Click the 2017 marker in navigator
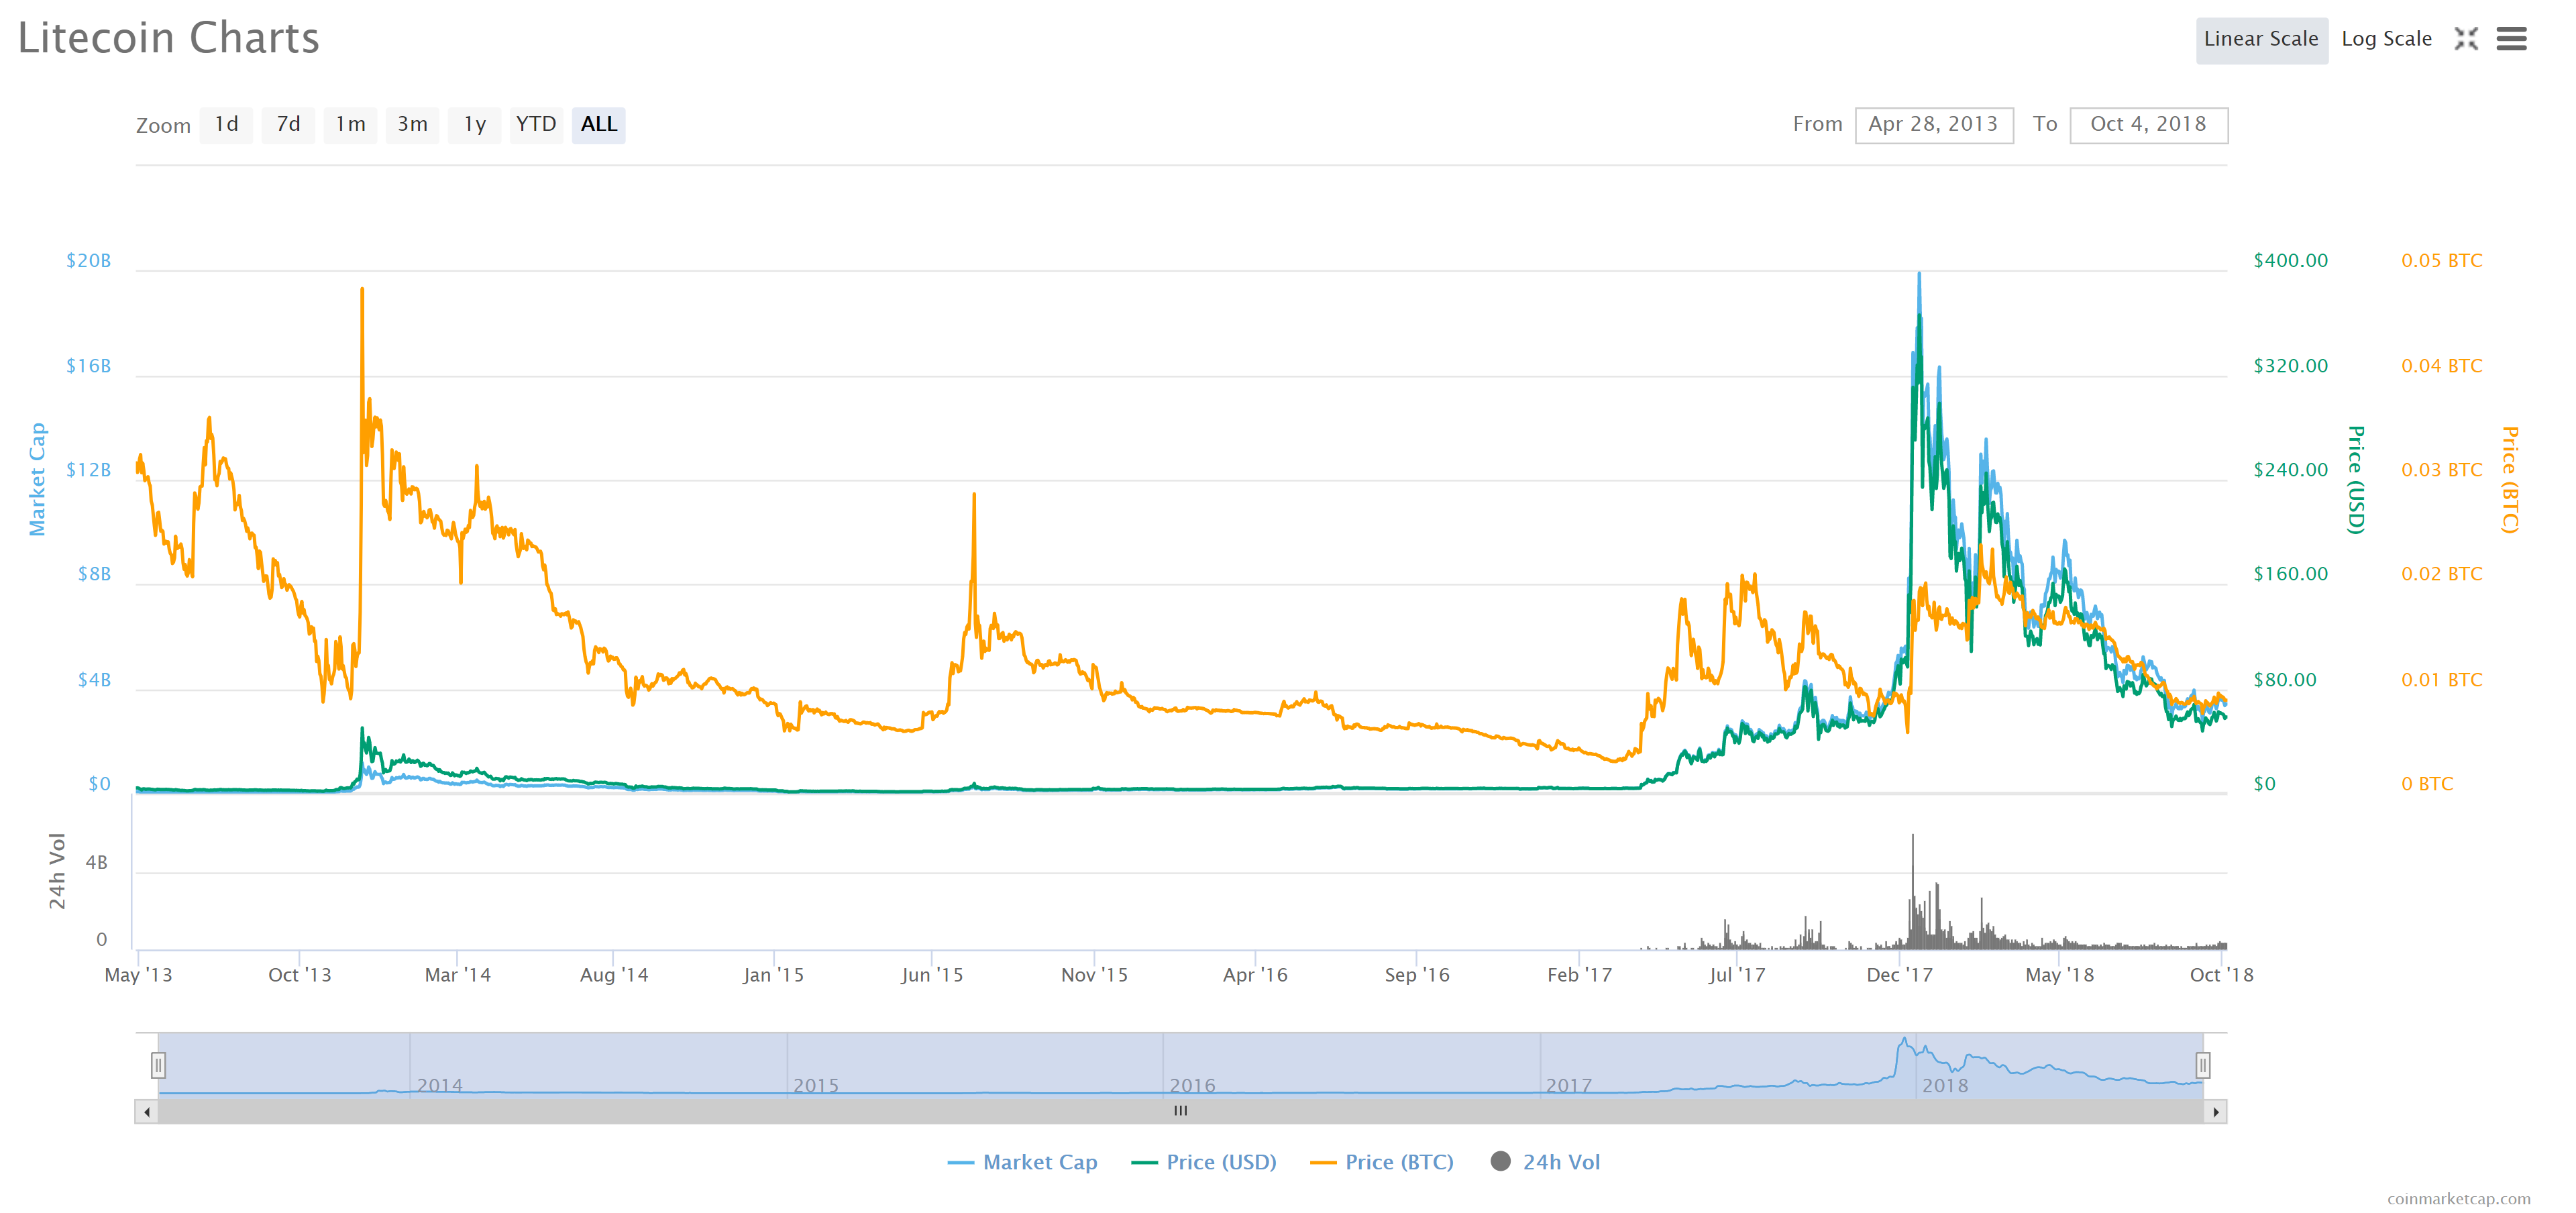Viewport: 2576px width, 1213px height. pyautogui.click(x=1569, y=1086)
